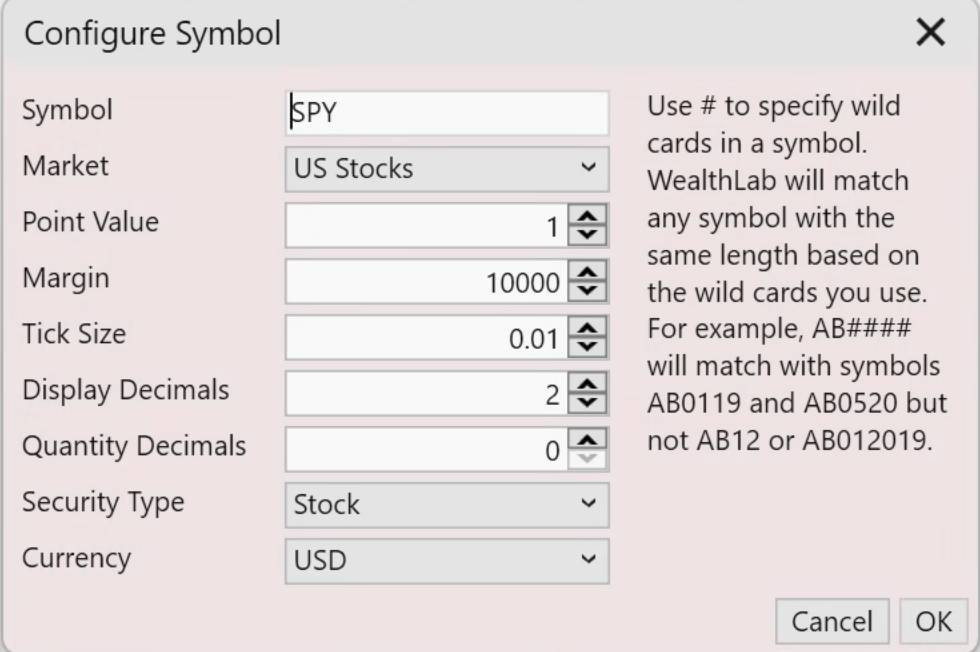Raise Tick Size with up arrow

[x=588, y=328]
